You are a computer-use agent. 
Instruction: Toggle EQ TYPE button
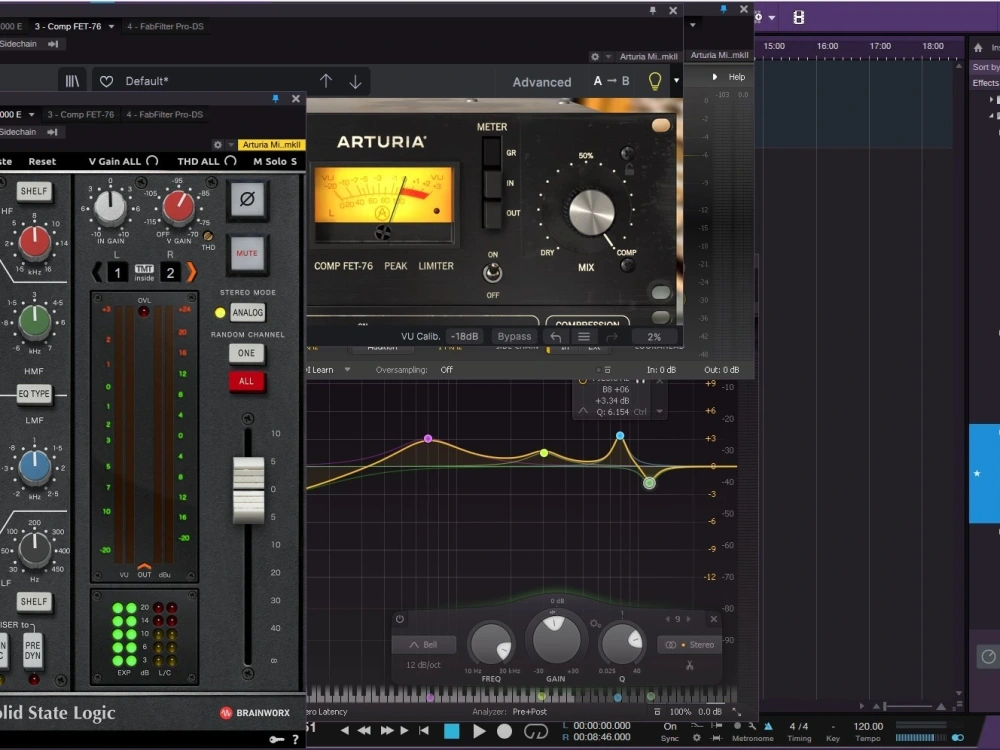[34, 393]
